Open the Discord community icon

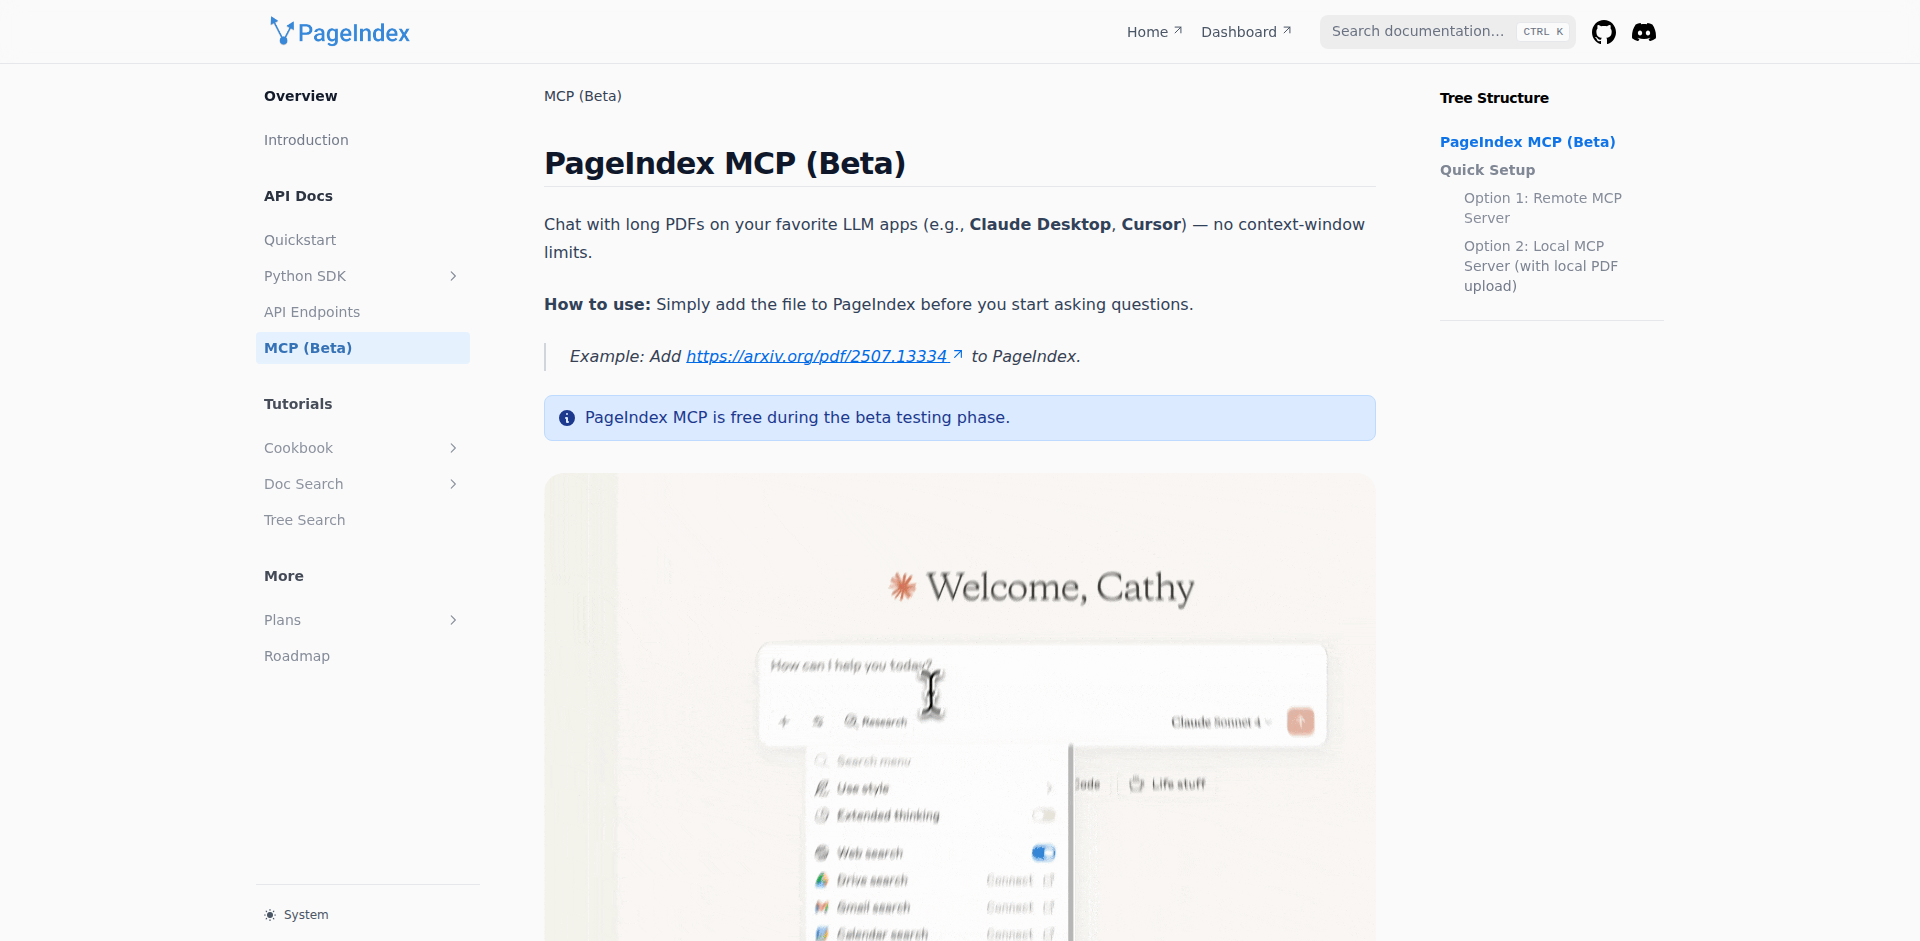pos(1644,32)
